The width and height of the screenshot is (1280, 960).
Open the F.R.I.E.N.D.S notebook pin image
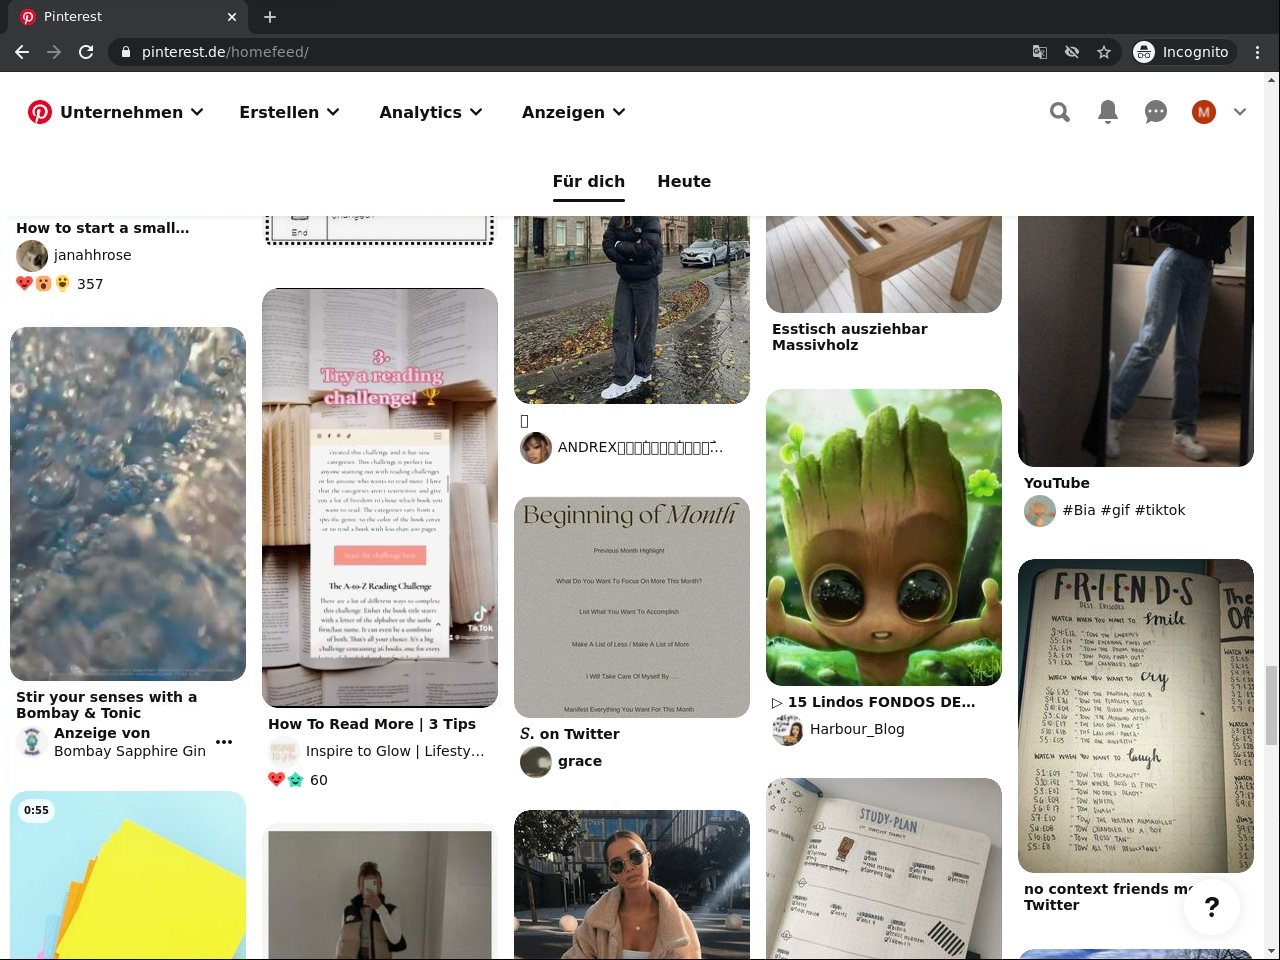click(x=1136, y=716)
